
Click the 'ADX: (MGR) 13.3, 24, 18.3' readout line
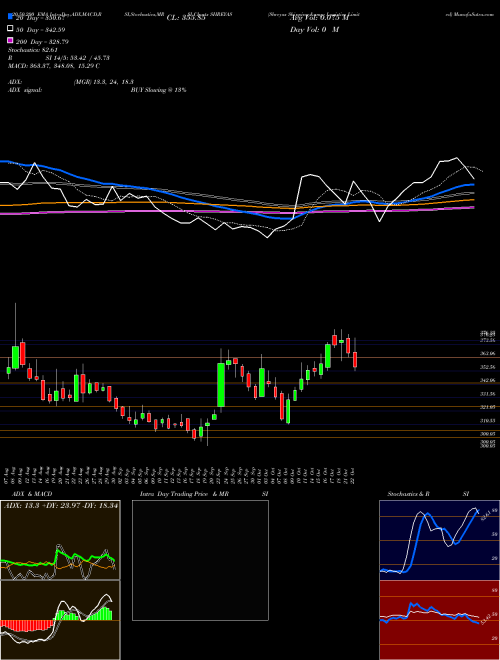coord(71,82)
